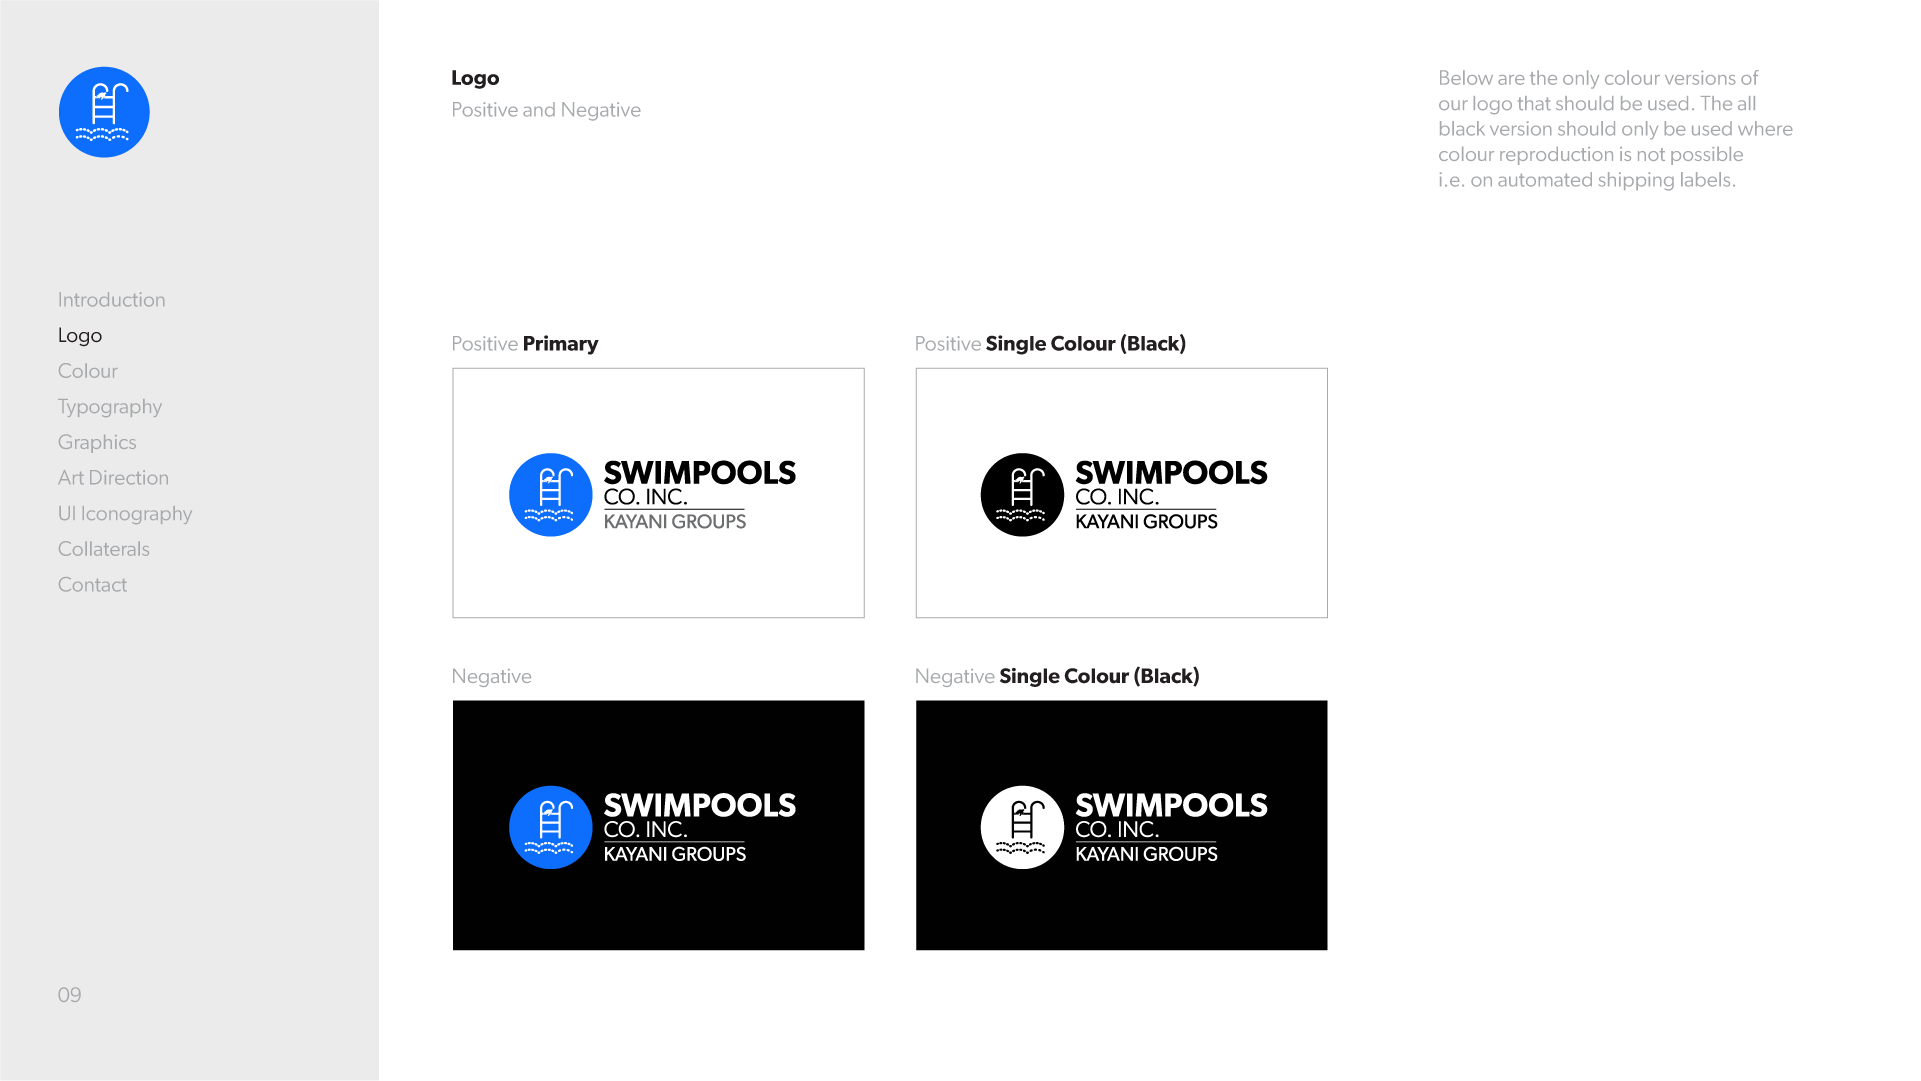
Task: Click the Positive Primary heading label
Action: click(524, 344)
